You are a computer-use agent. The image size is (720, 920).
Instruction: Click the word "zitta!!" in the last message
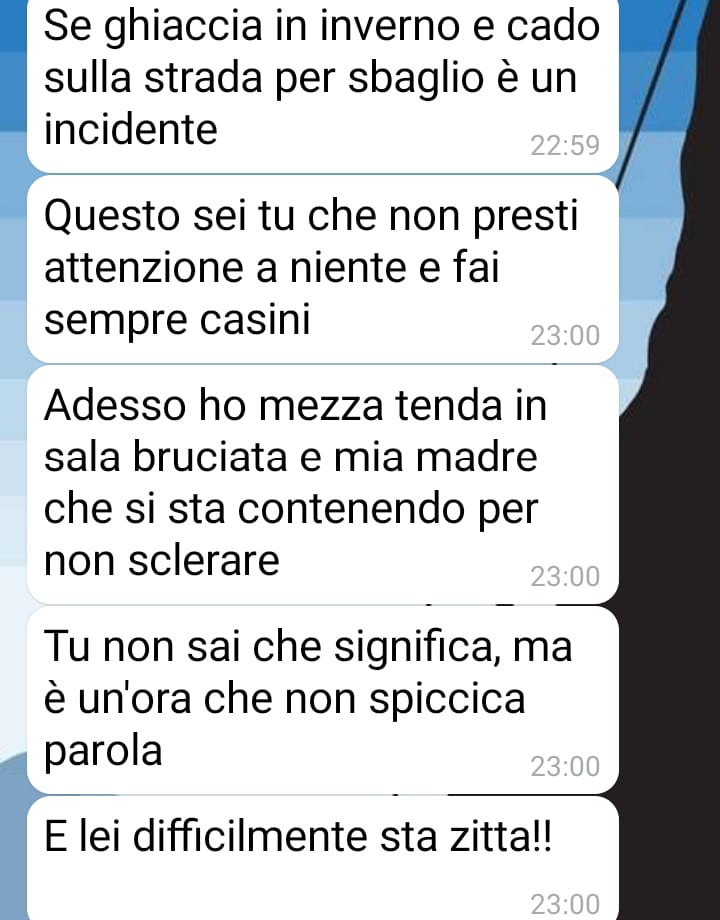(501, 837)
